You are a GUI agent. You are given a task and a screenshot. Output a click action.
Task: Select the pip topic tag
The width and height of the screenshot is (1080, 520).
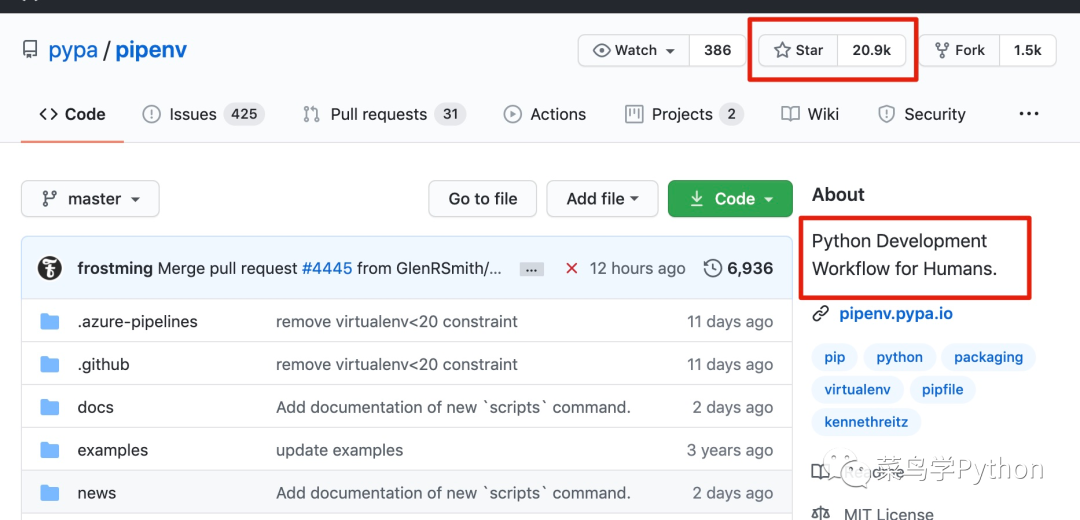[834, 357]
